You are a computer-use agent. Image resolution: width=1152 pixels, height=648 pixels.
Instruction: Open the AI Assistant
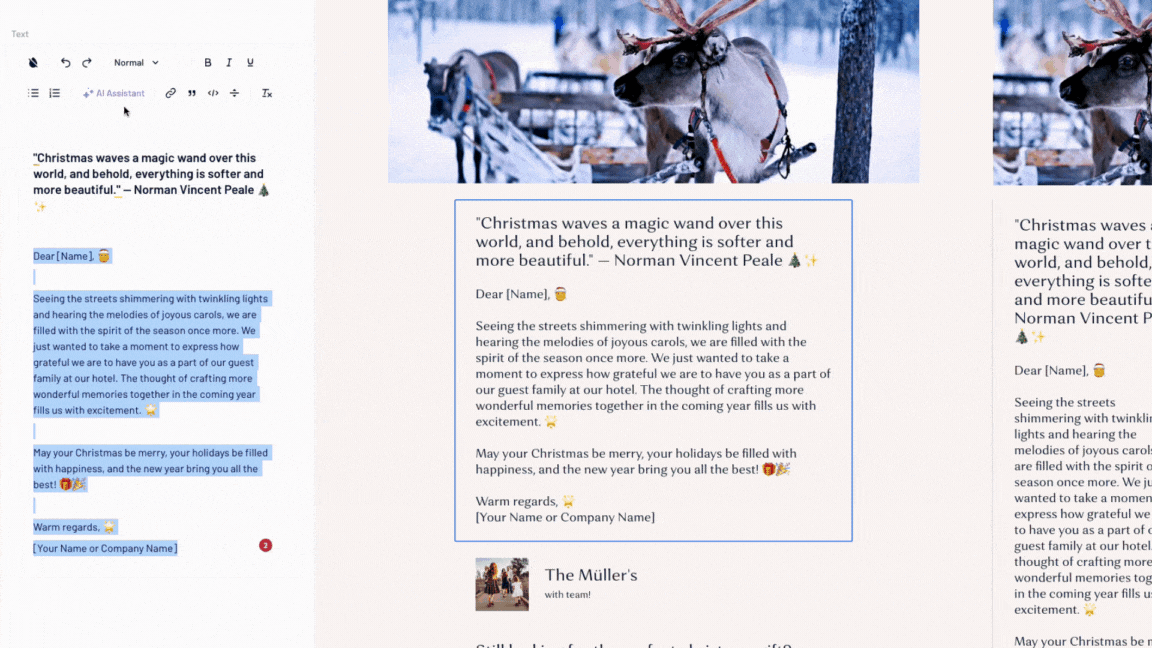[x=114, y=93]
